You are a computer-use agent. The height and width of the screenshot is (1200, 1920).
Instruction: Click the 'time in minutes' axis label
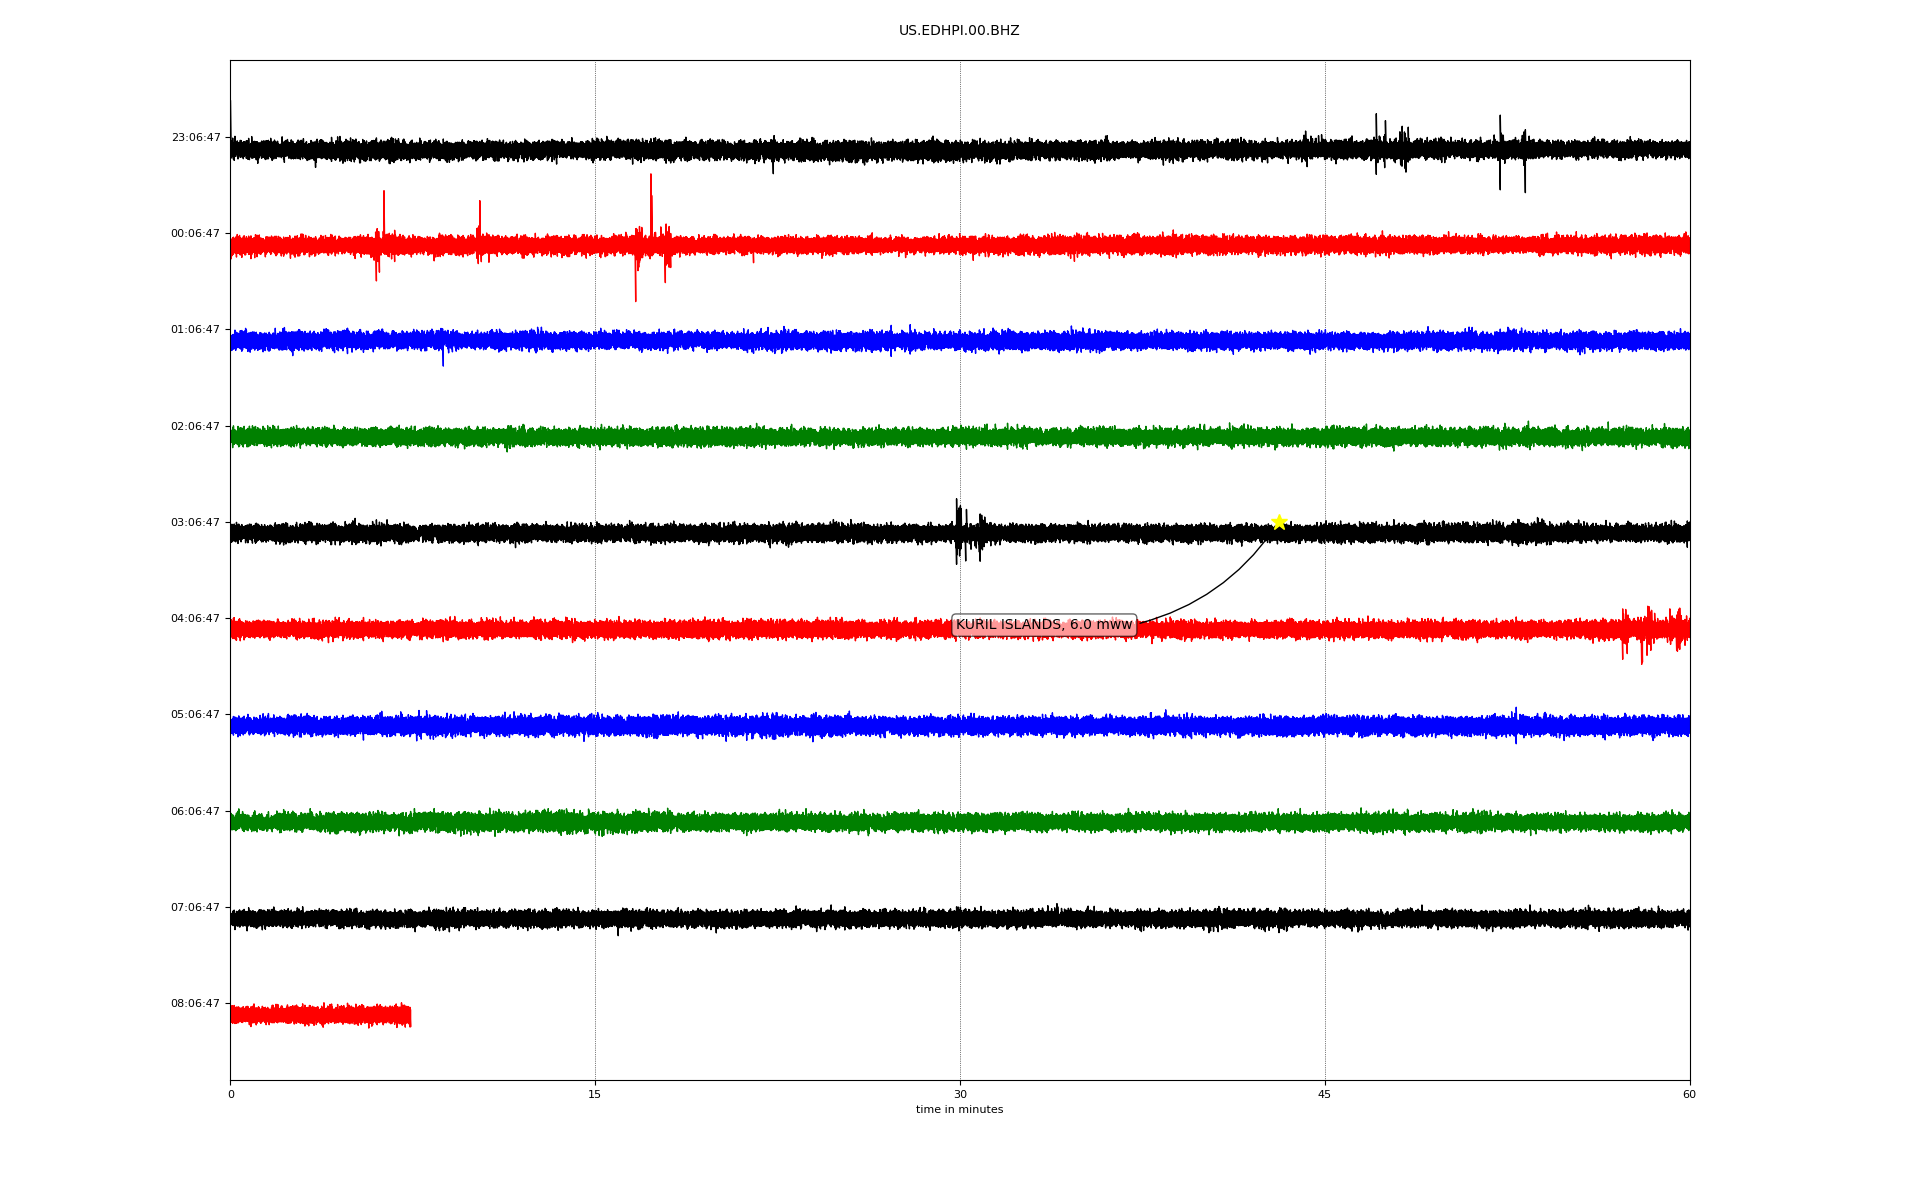click(959, 1110)
